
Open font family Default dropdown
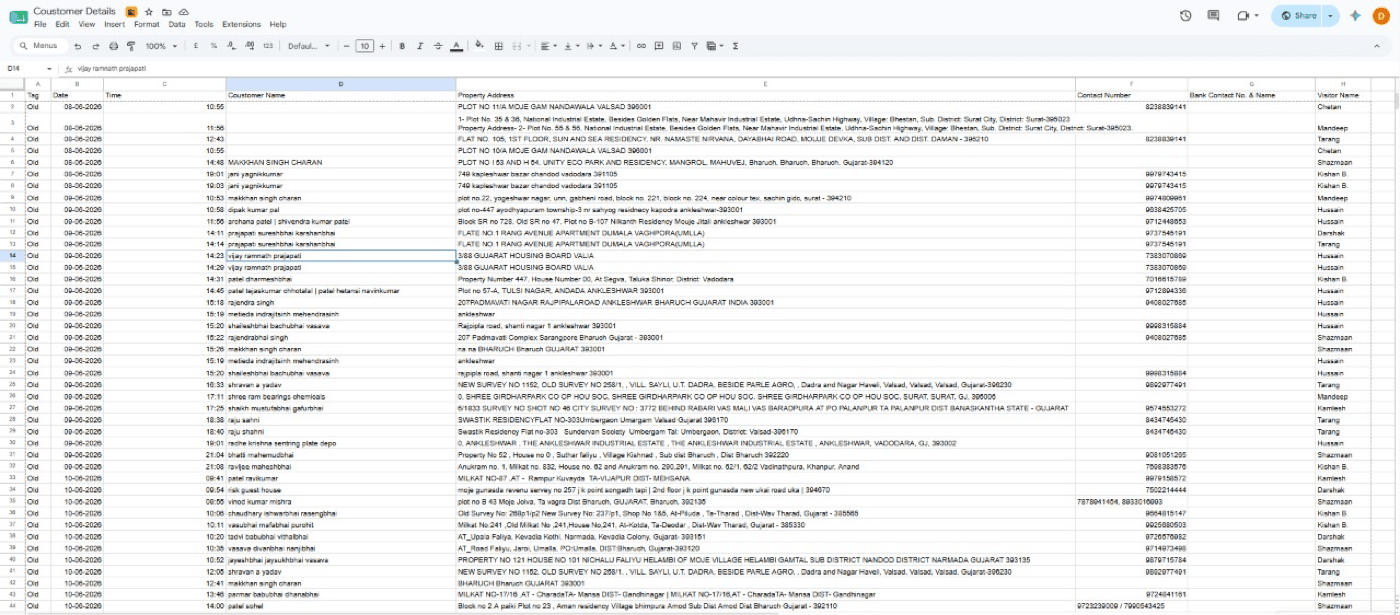309,46
